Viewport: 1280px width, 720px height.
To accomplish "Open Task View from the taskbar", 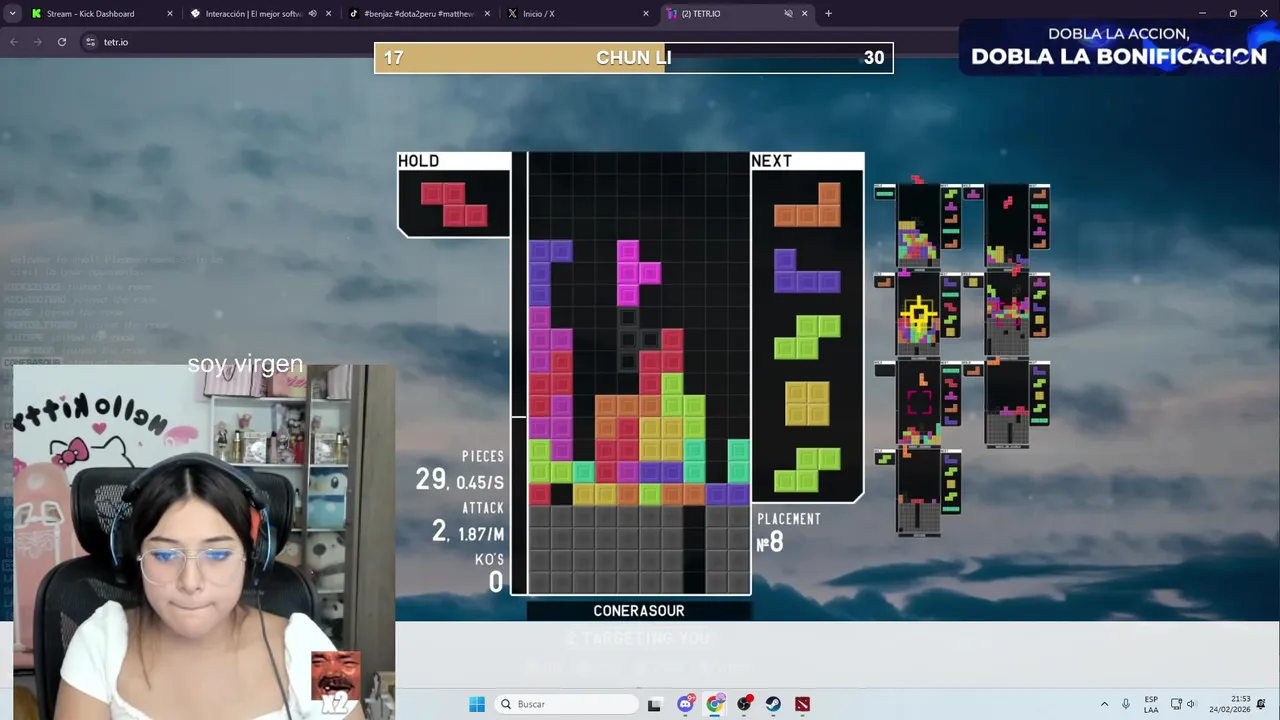I will point(654,704).
